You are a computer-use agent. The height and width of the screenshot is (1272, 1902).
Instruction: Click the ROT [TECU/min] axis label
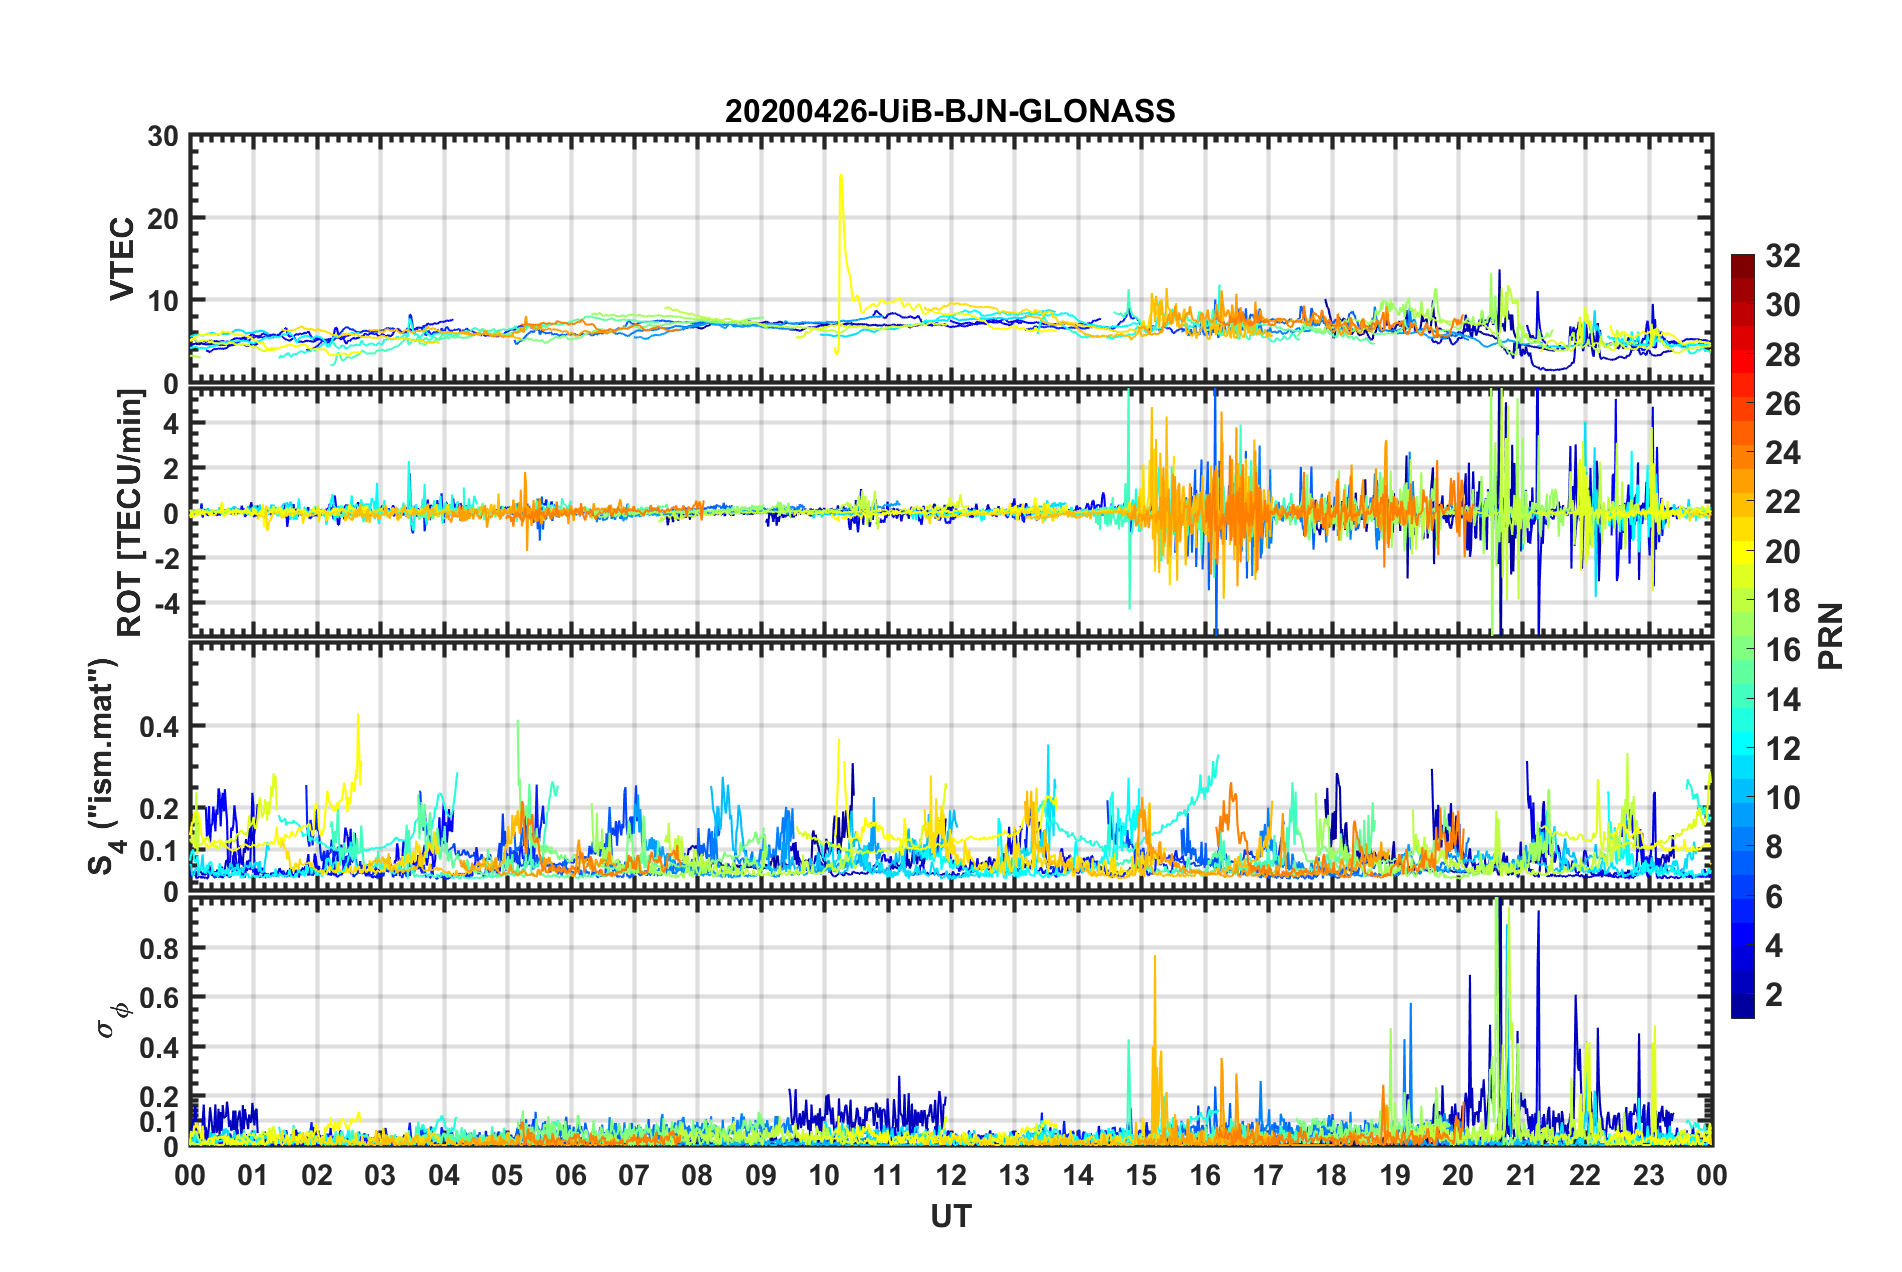pos(129,513)
